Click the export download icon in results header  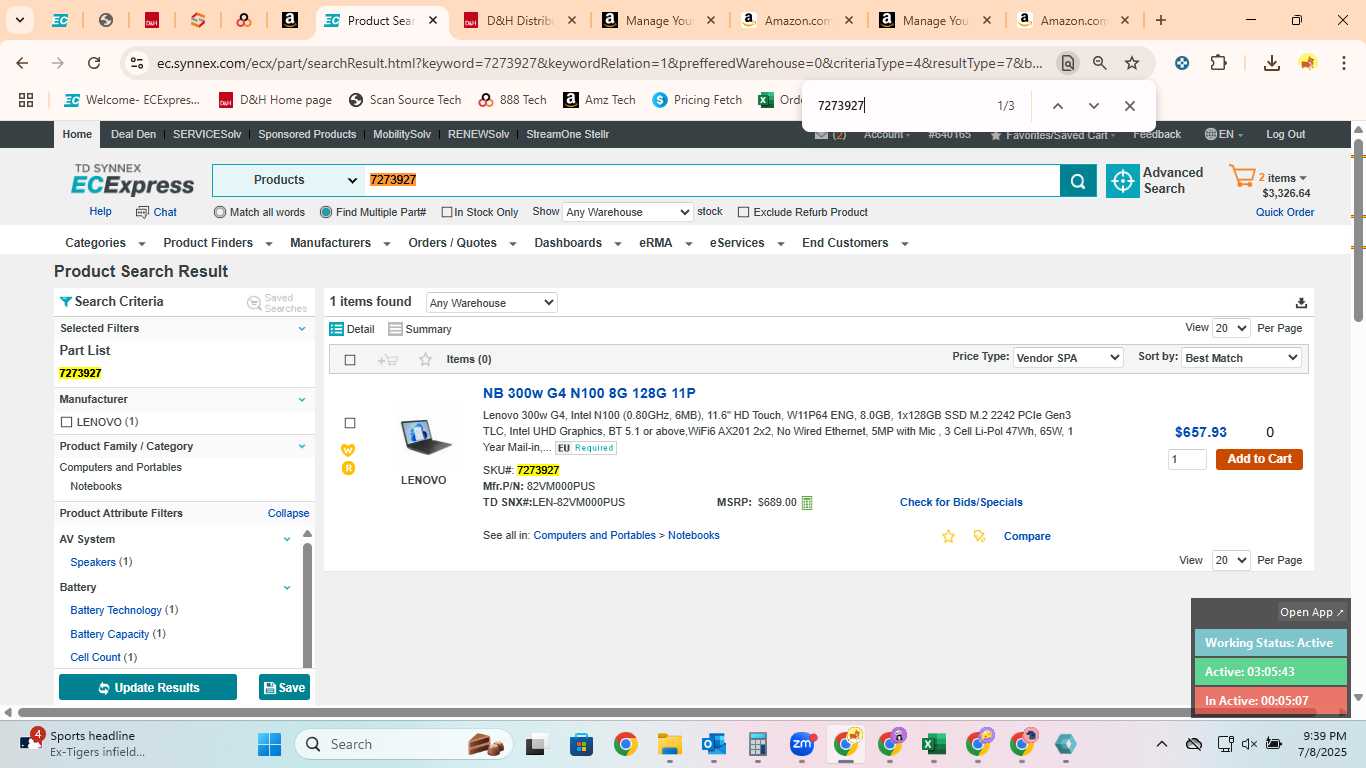point(1301,303)
